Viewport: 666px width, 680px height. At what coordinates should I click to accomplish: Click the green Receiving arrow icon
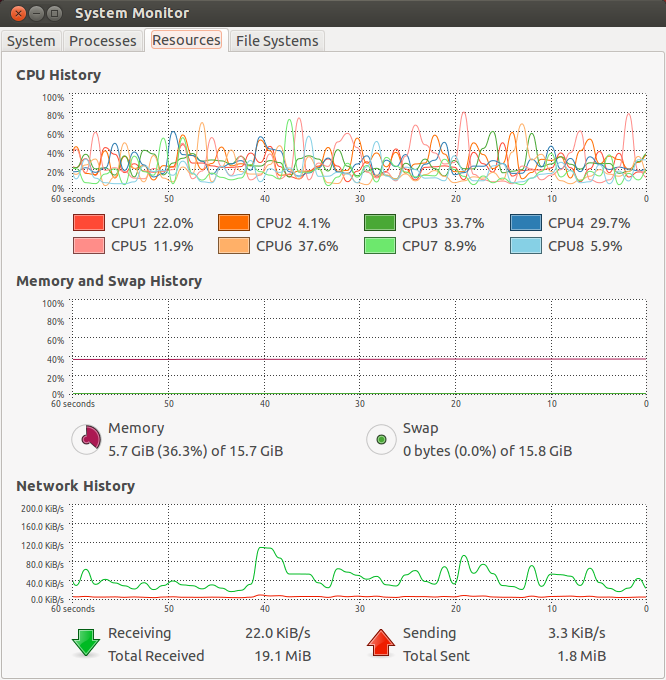point(87,643)
